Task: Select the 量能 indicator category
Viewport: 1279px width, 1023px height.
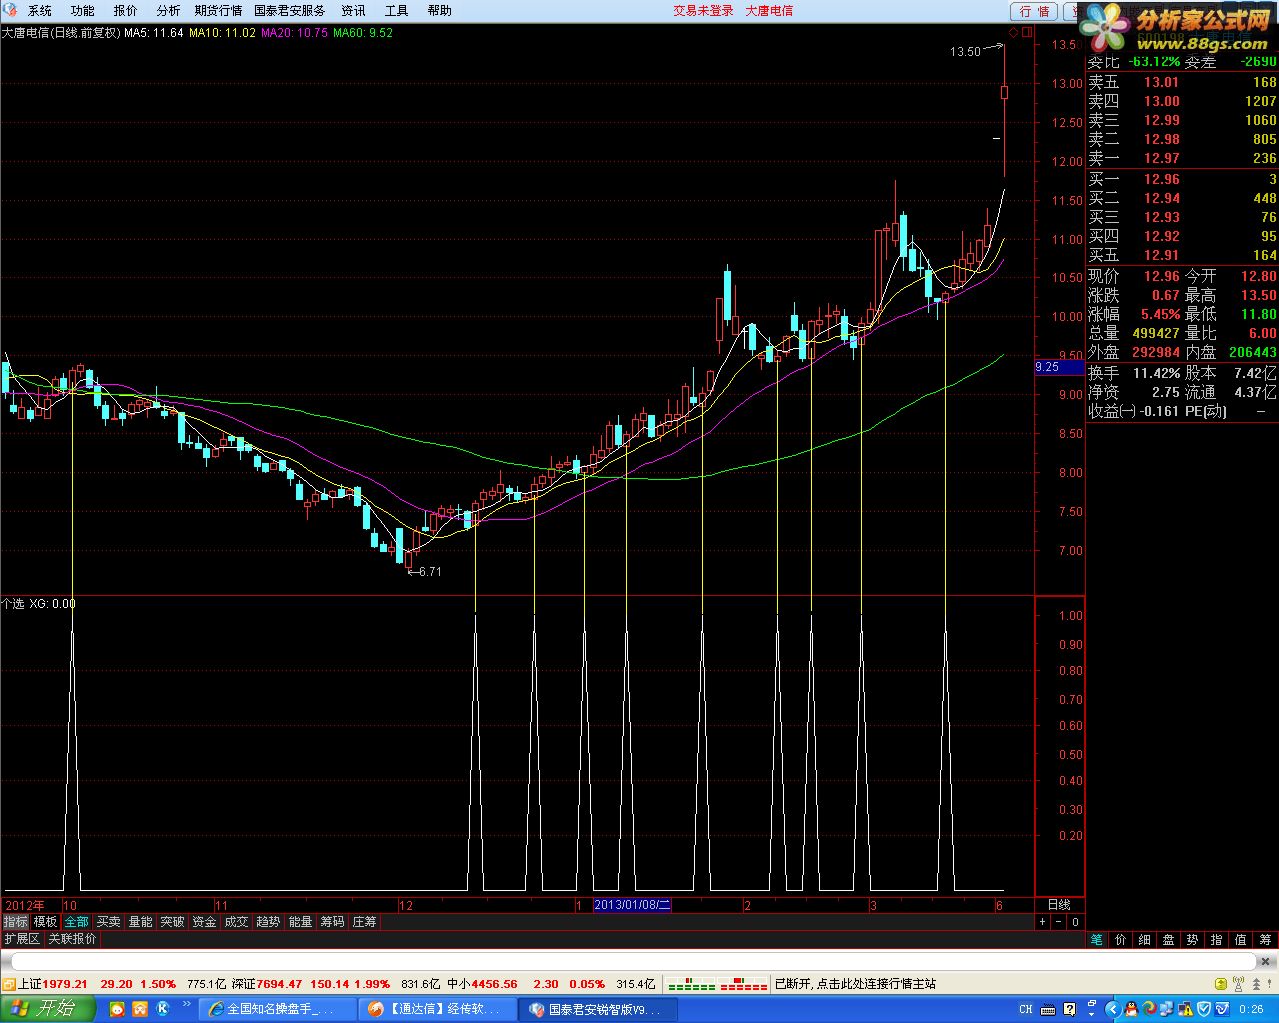Action: pos(140,922)
